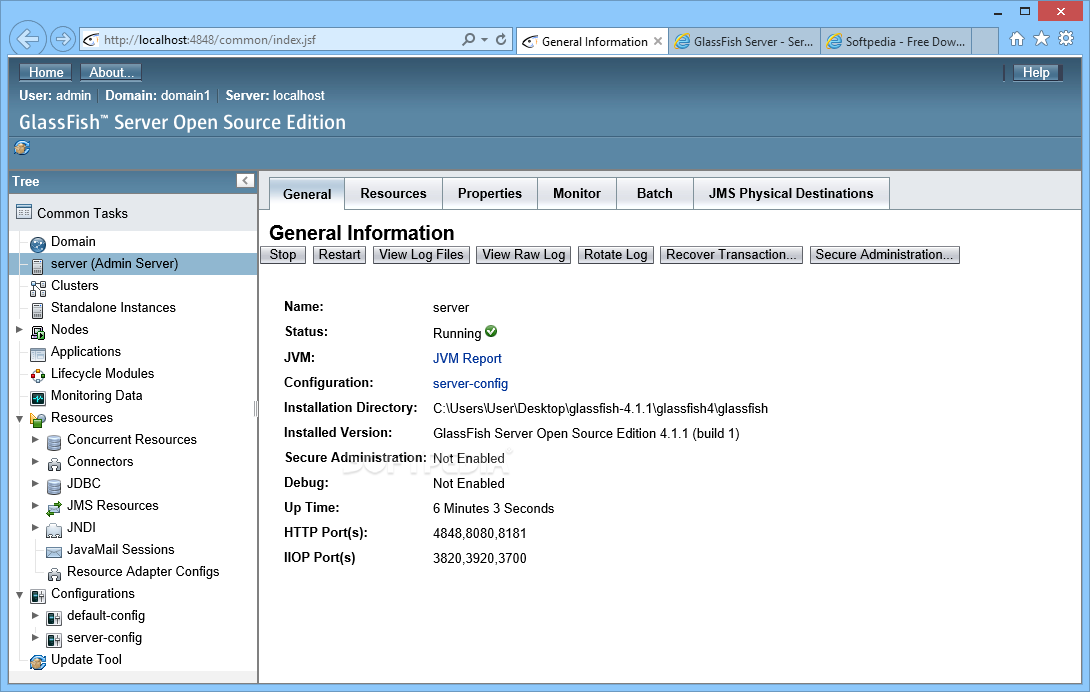The width and height of the screenshot is (1090, 692).
Task: Click the JavaMail Sessions envelope icon
Action: click(54, 552)
